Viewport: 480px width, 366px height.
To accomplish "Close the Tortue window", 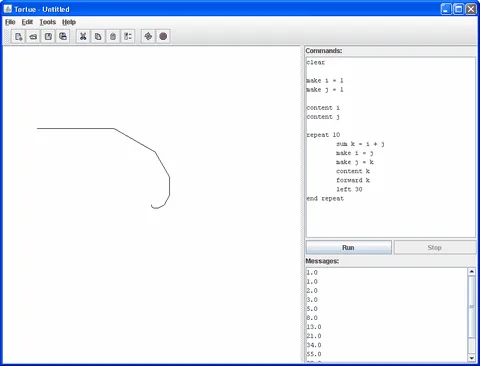I will tap(471, 9).
